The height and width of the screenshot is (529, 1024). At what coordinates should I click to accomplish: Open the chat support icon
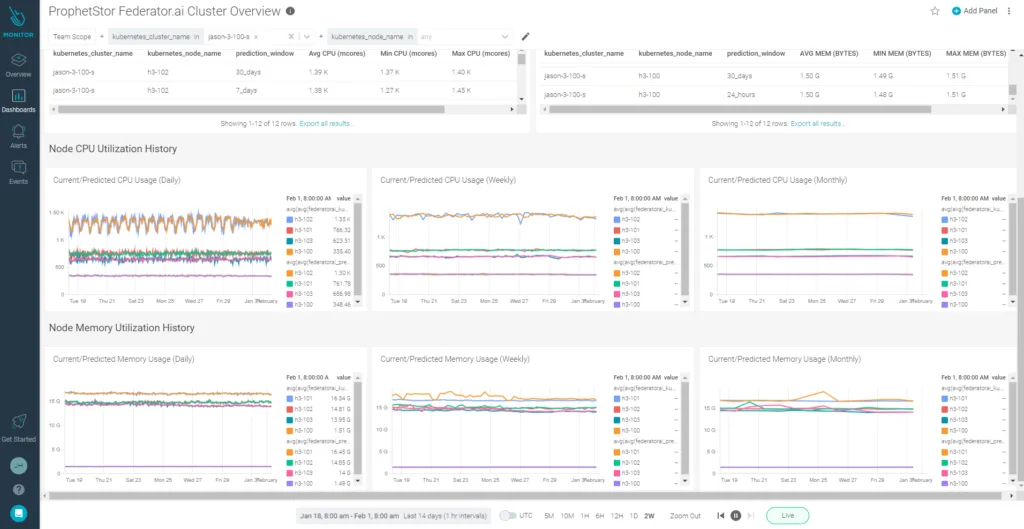point(18,513)
